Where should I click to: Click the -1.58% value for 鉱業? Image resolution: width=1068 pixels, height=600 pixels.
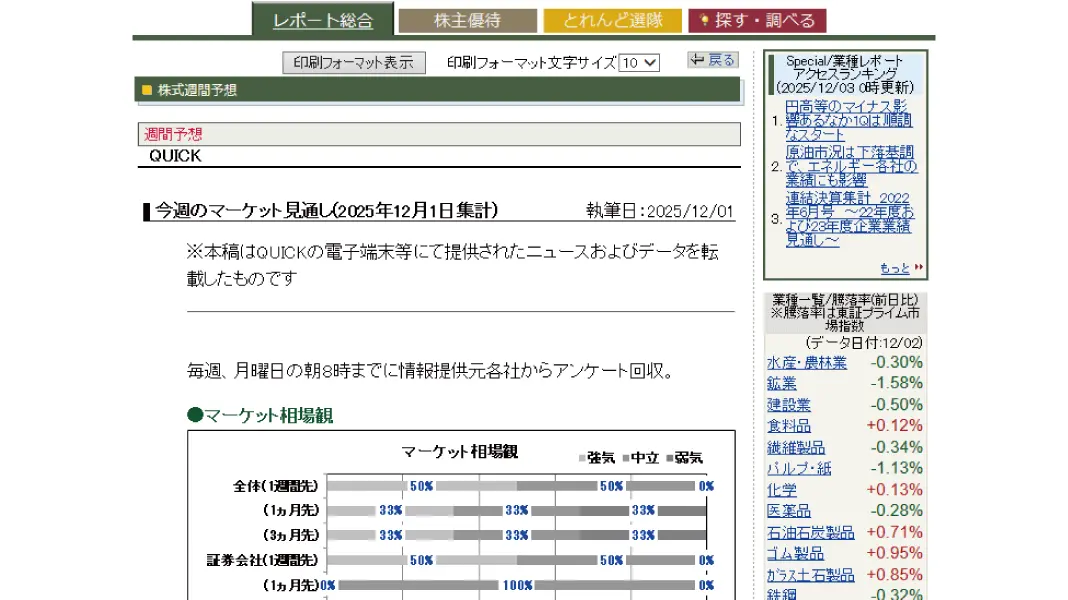(x=896, y=383)
